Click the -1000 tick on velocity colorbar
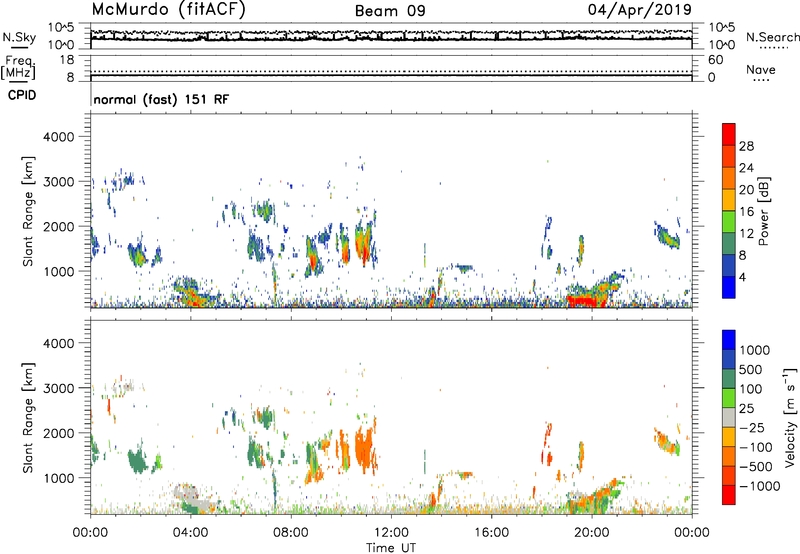 click(760, 486)
